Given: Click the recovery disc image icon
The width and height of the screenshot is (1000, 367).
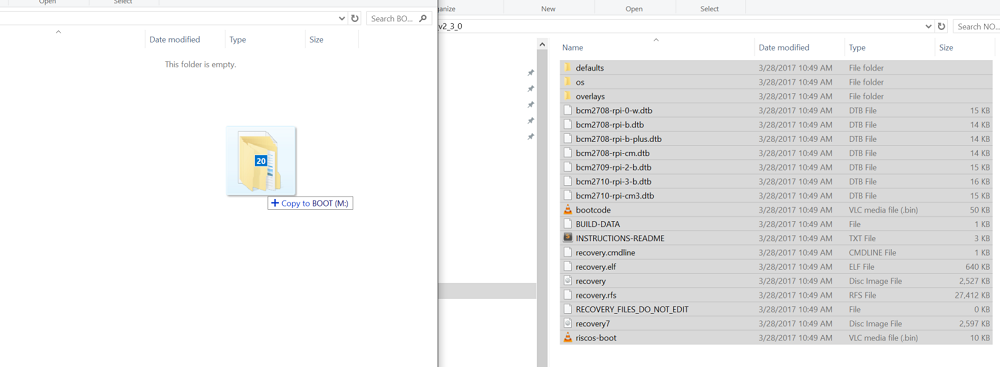Looking at the screenshot, I should pos(568,281).
